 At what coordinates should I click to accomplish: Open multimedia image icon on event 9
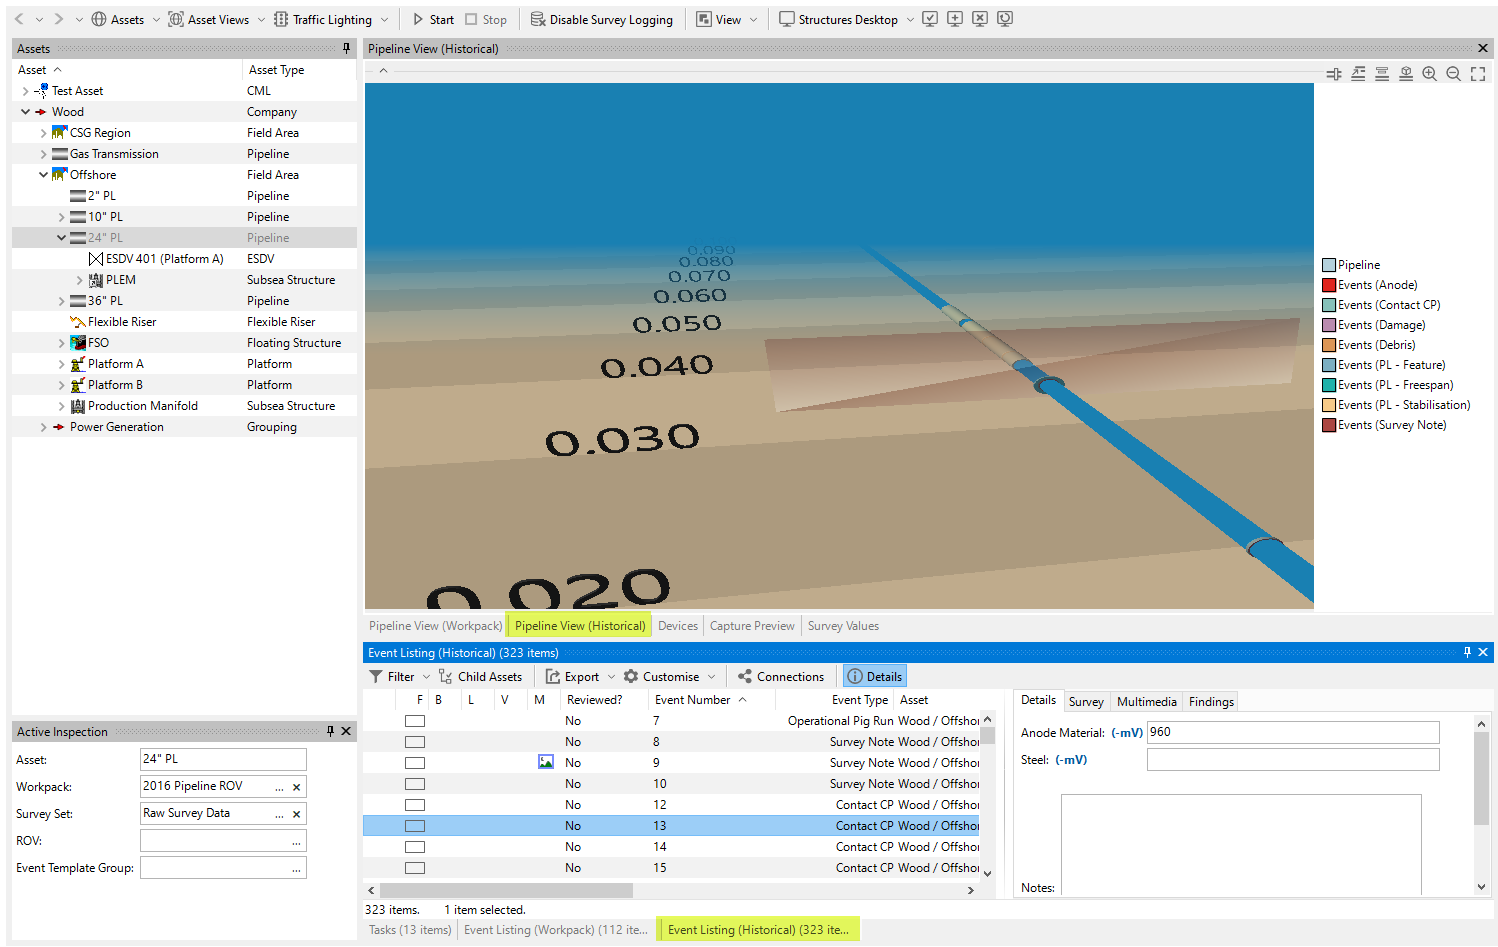546,762
